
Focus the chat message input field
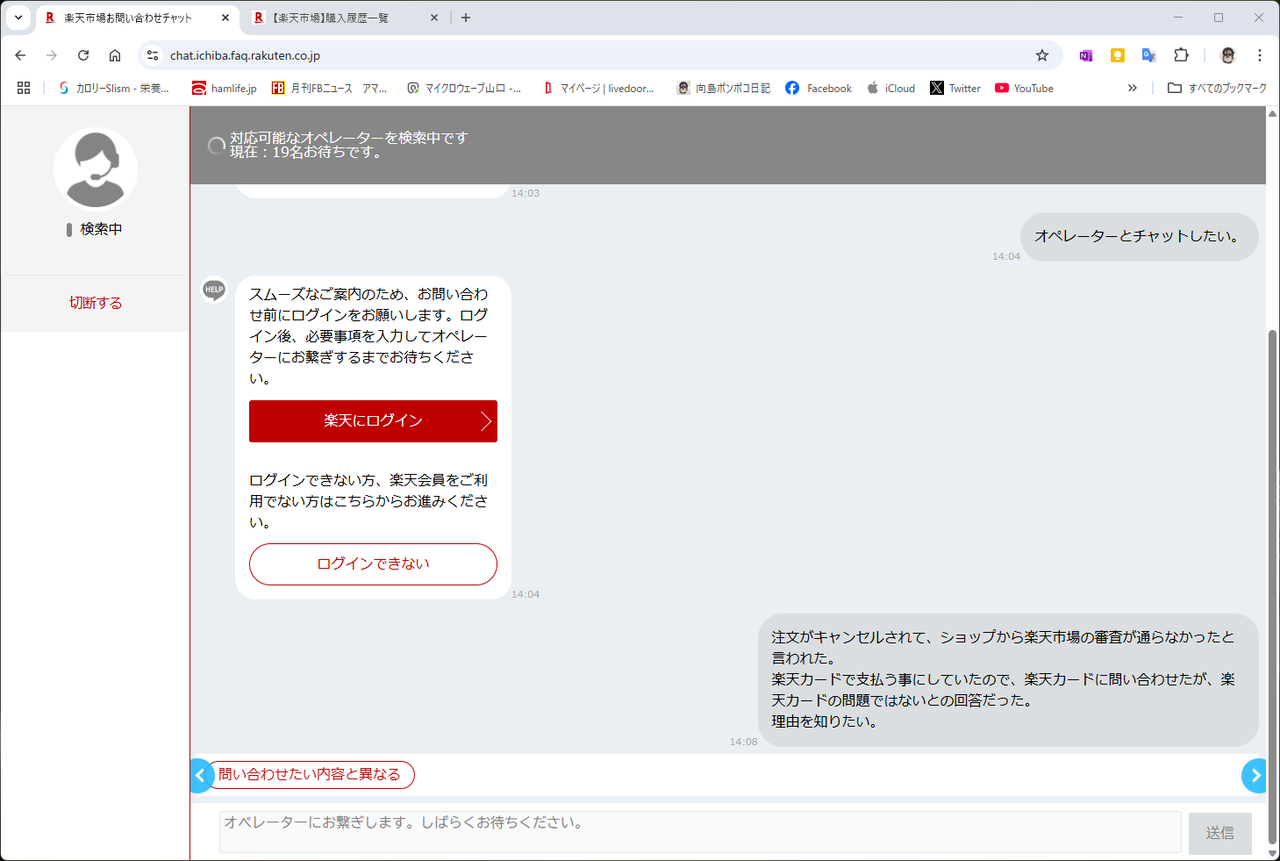click(x=700, y=832)
